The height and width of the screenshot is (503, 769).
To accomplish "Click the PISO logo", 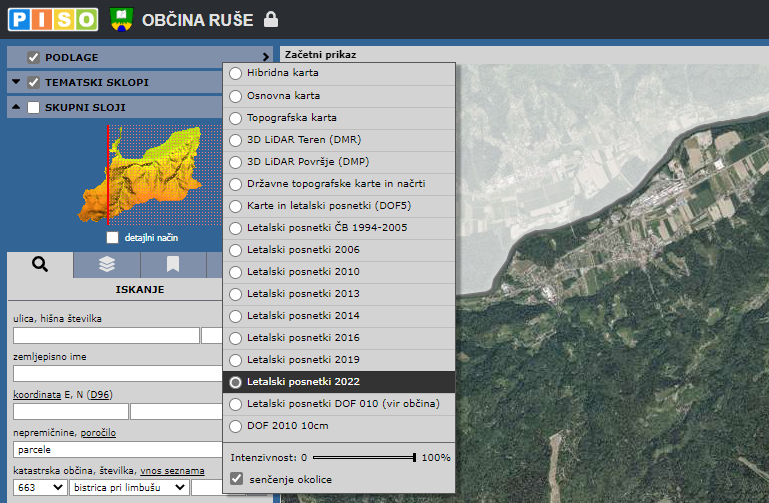I will tap(53, 19).
